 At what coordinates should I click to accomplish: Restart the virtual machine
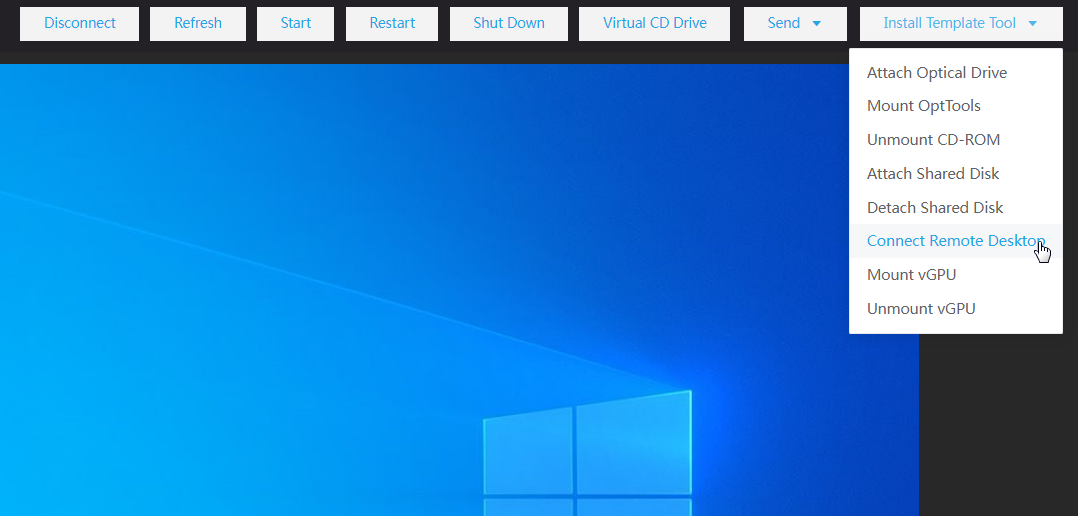(392, 23)
